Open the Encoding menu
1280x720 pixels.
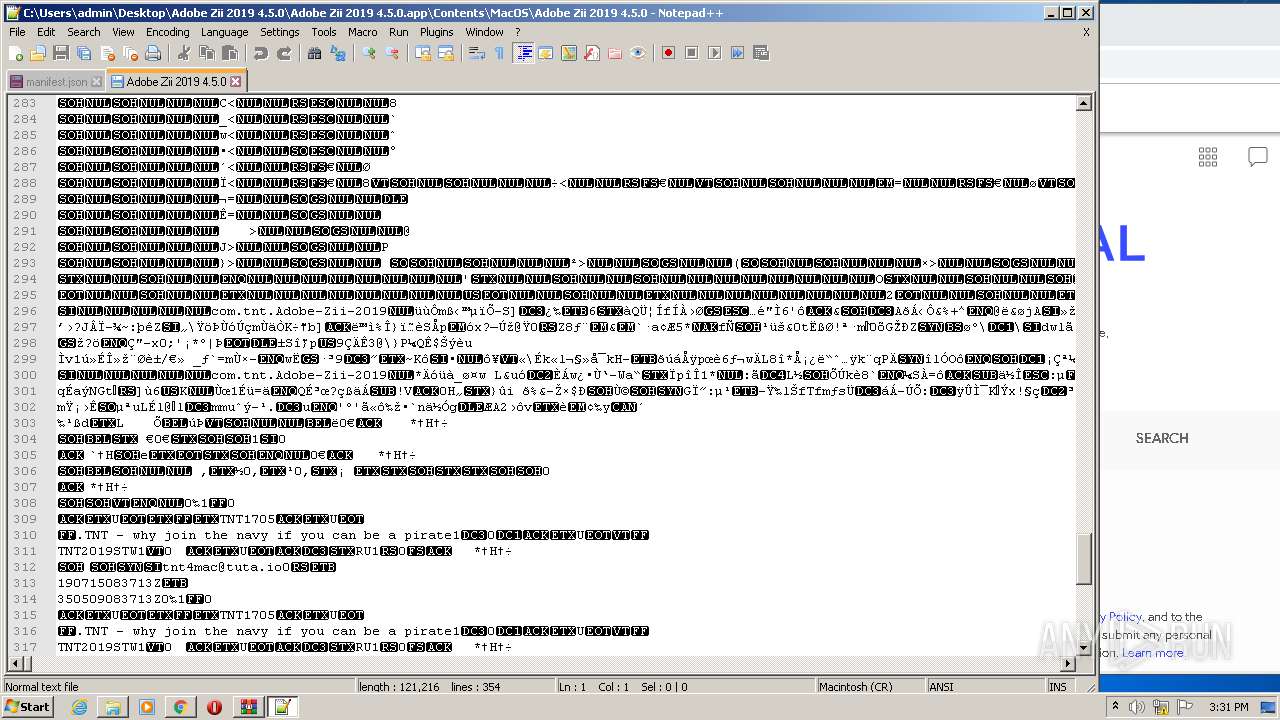pyautogui.click(x=167, y=32)
